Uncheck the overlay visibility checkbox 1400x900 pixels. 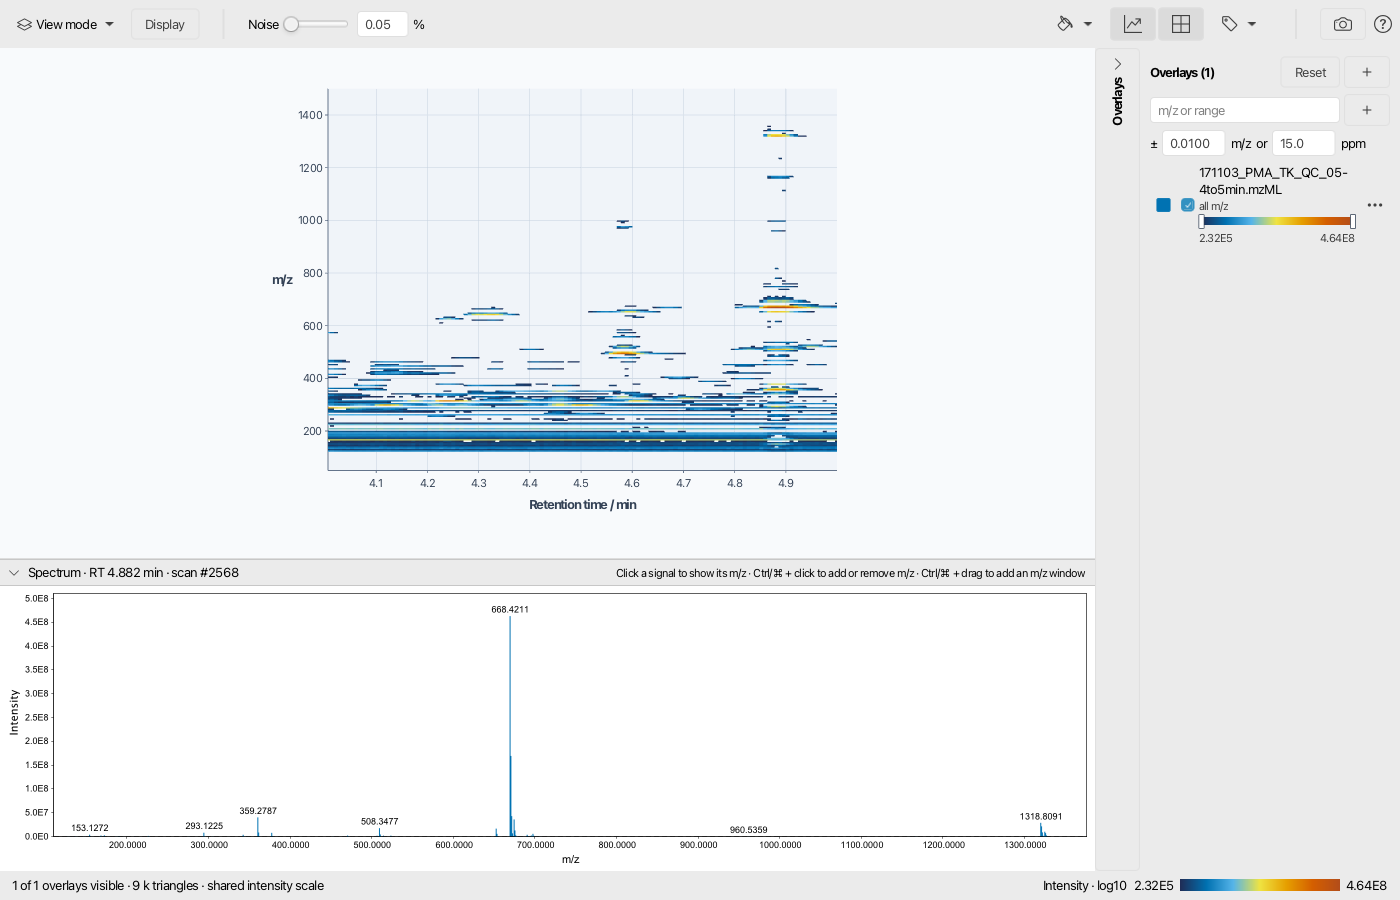[1188, 205]
